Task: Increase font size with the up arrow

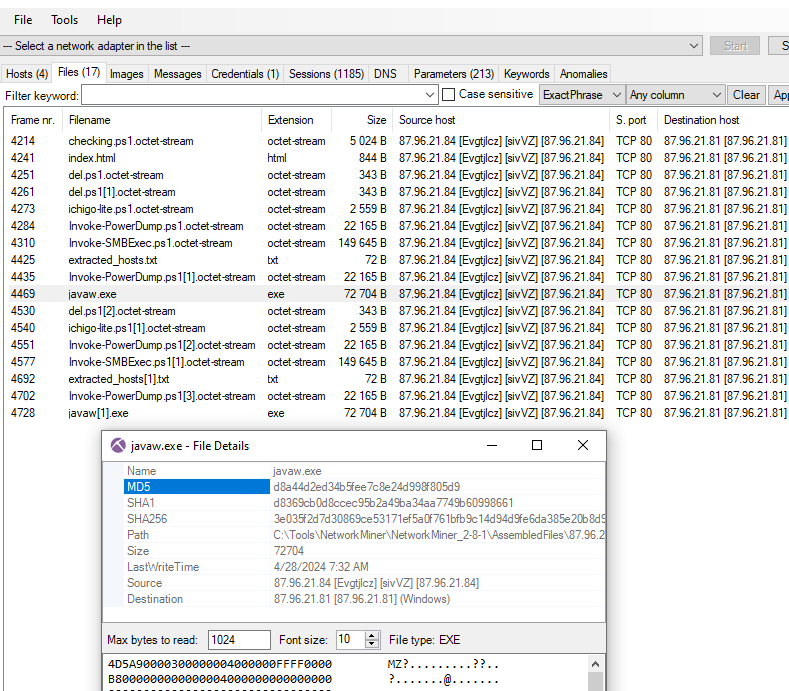Action: coord(372,635)
